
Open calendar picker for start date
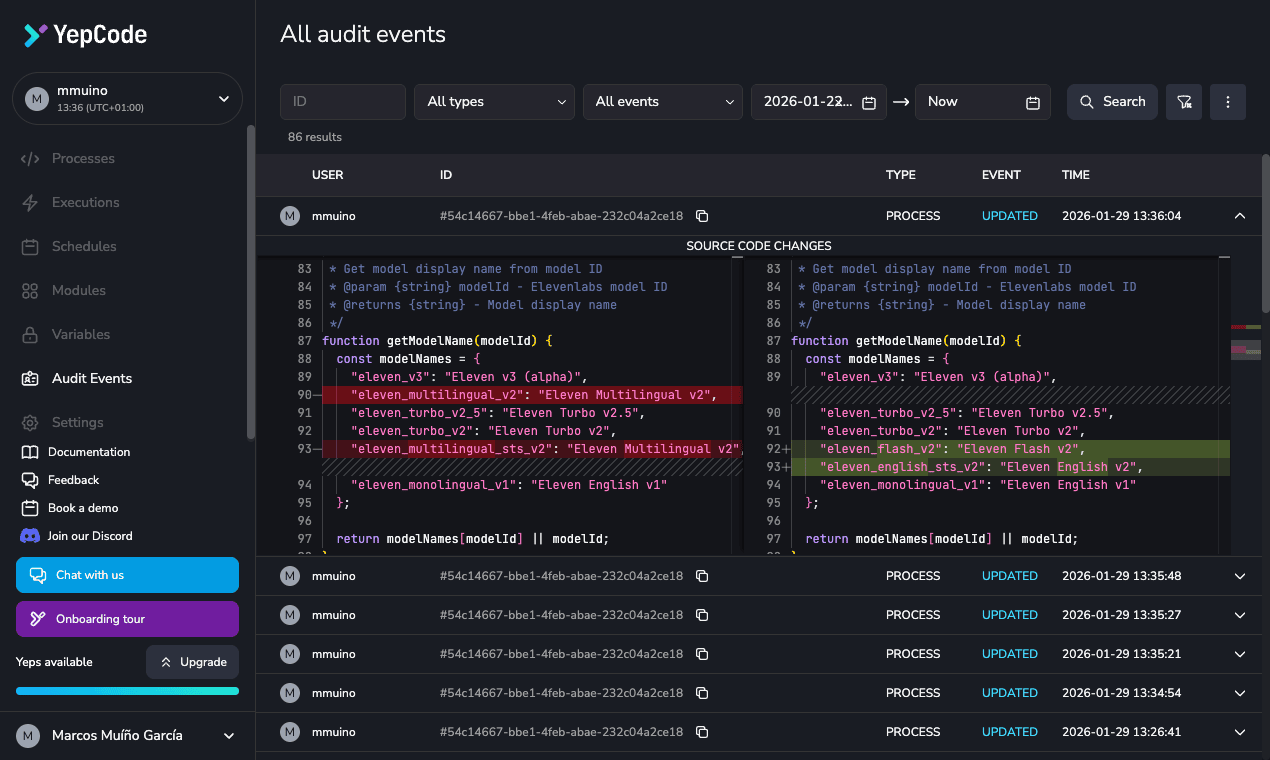point(869,102)
